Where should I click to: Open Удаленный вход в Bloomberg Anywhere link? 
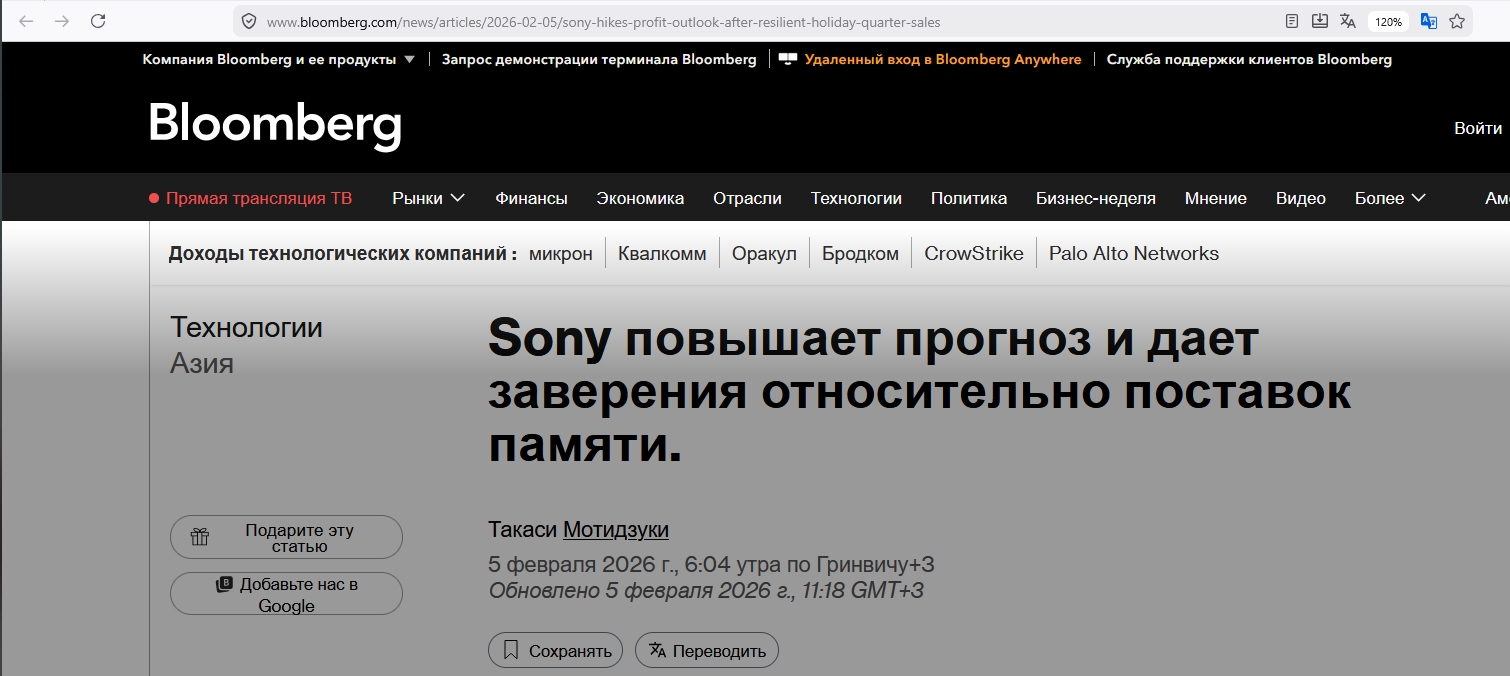943,59
